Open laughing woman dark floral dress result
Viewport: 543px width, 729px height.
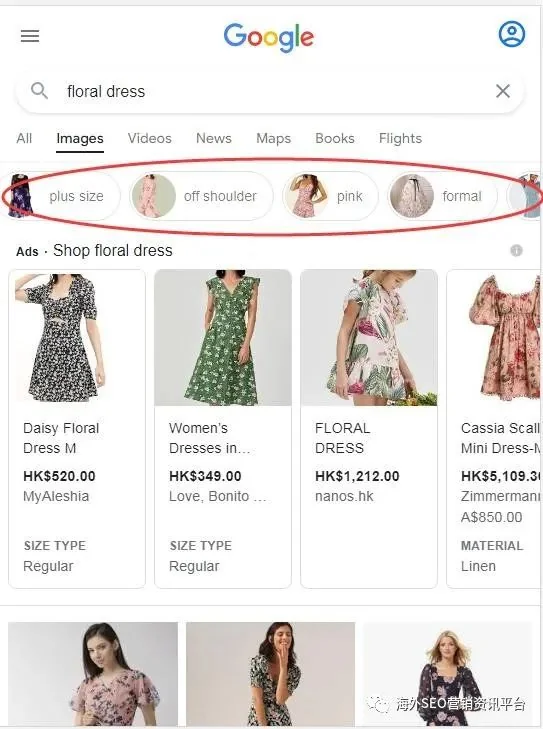coord(271,674)
